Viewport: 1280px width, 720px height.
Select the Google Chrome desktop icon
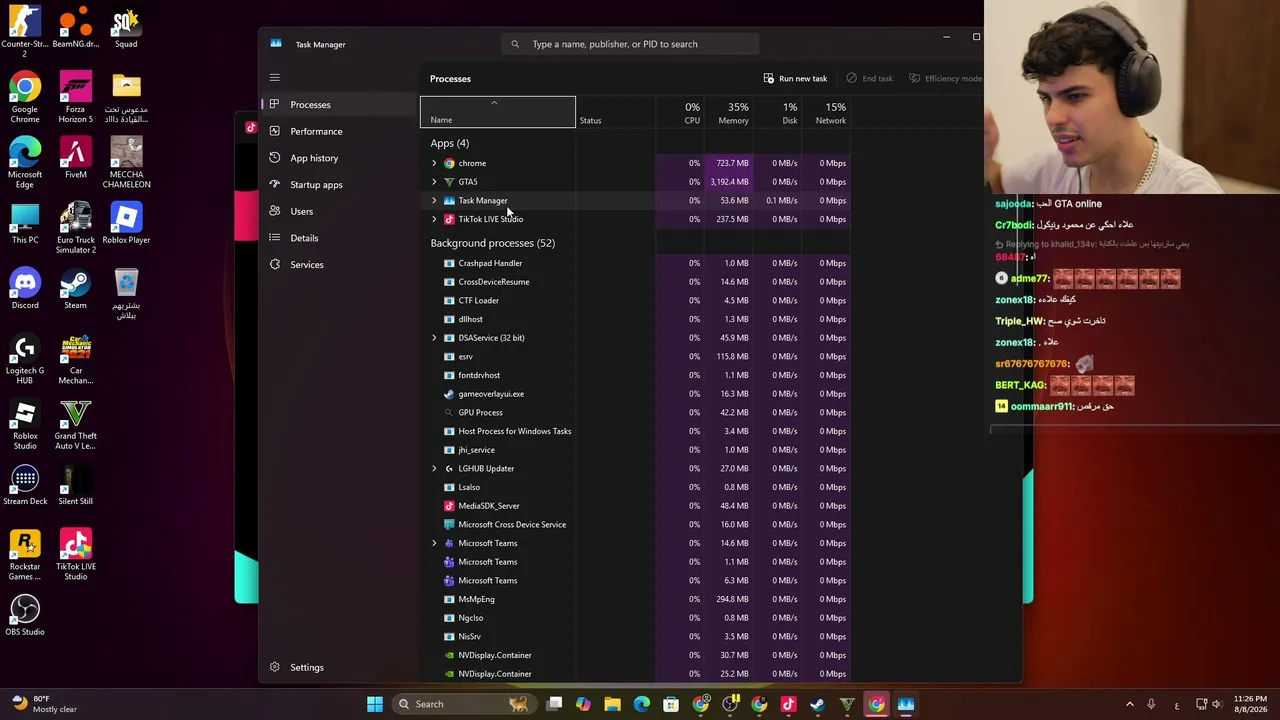click(x=25, y=97)
